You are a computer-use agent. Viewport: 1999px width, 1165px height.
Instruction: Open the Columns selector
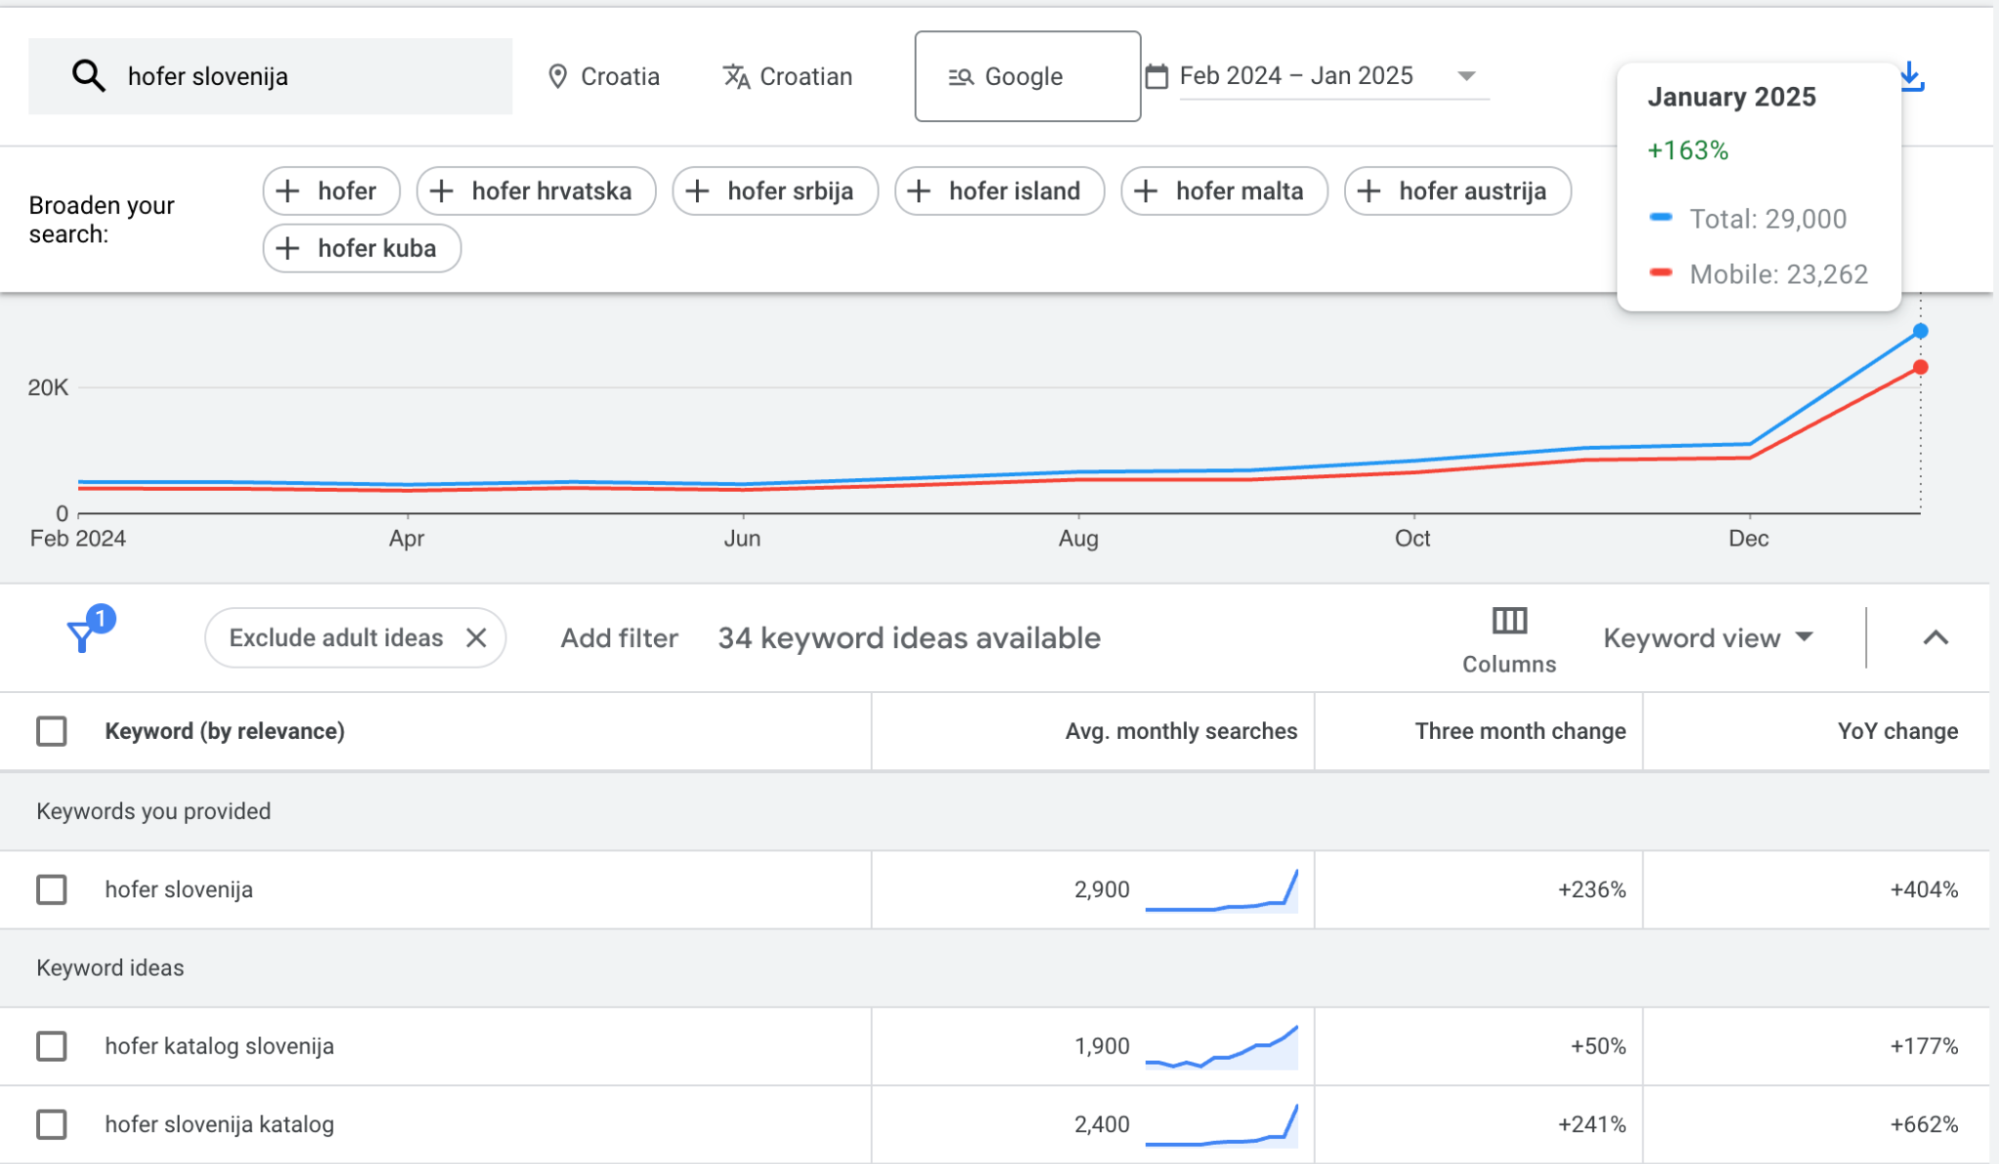click(1509, 640)
